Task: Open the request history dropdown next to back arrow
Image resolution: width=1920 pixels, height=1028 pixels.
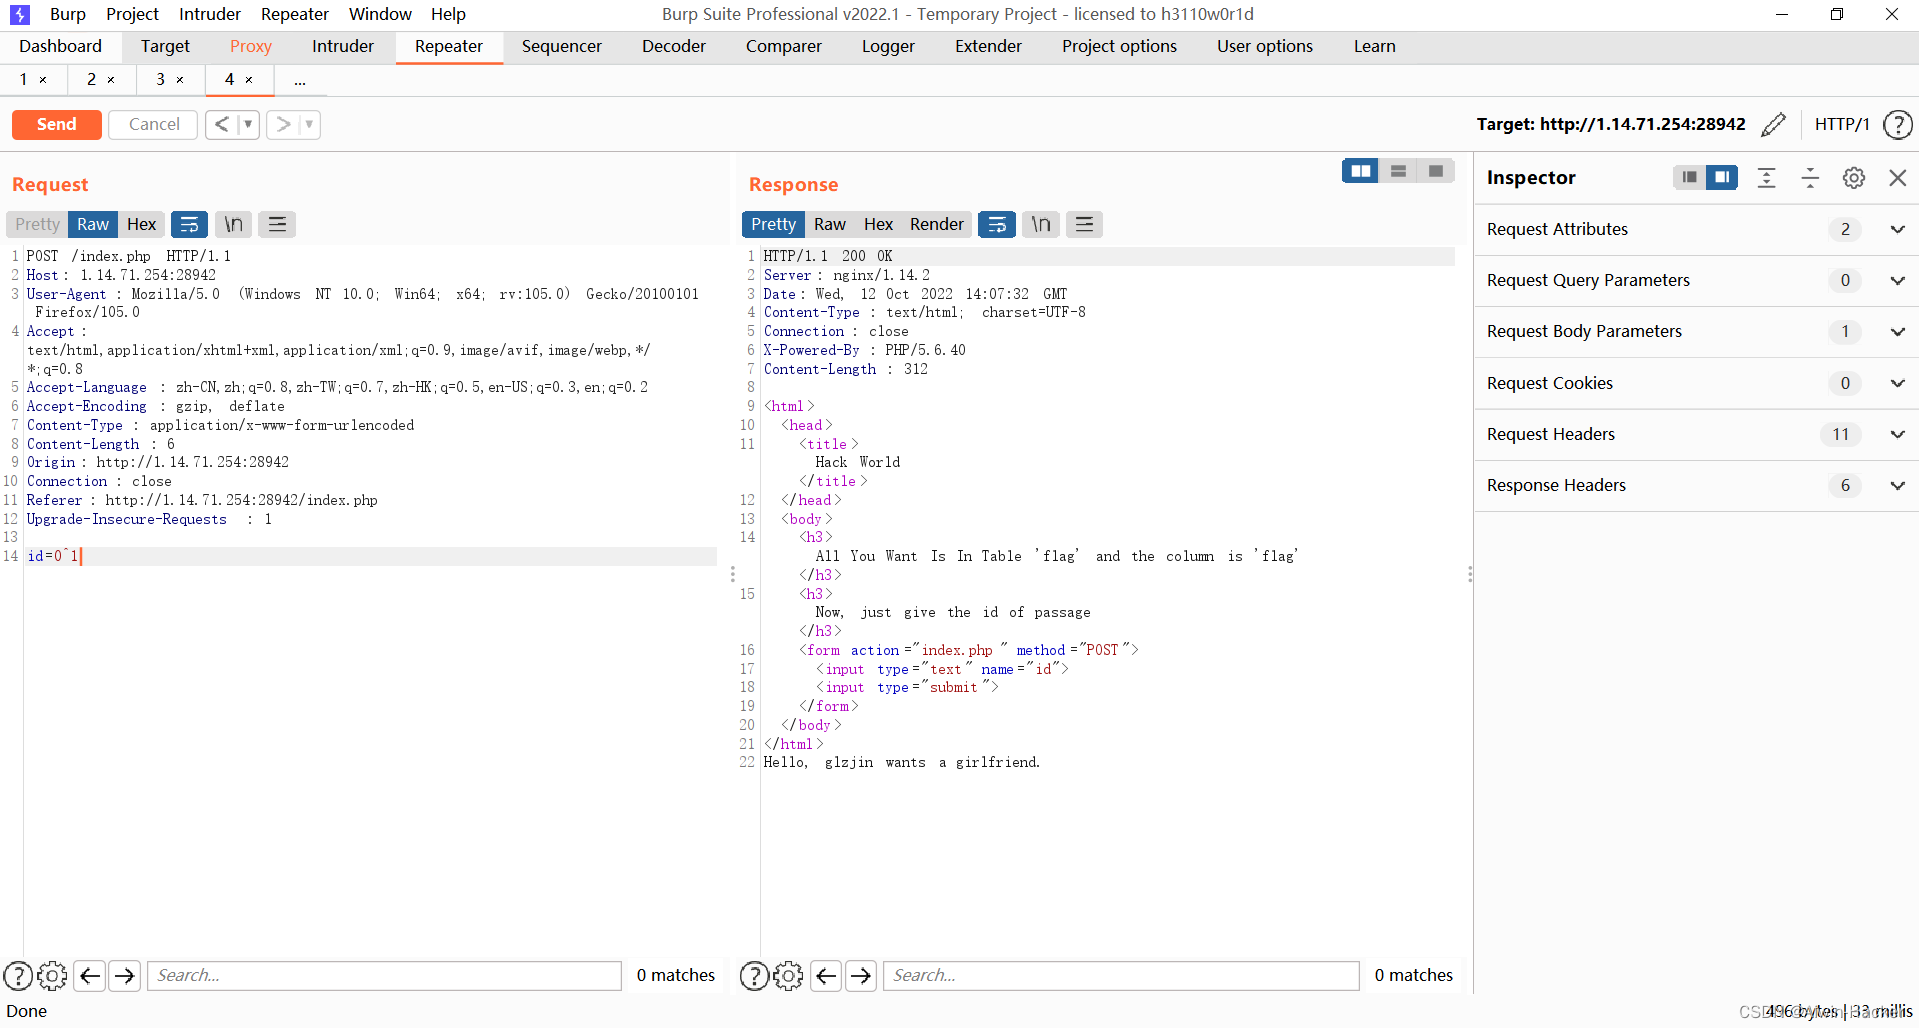Action: pyautogui.click(x=247, y=124)
